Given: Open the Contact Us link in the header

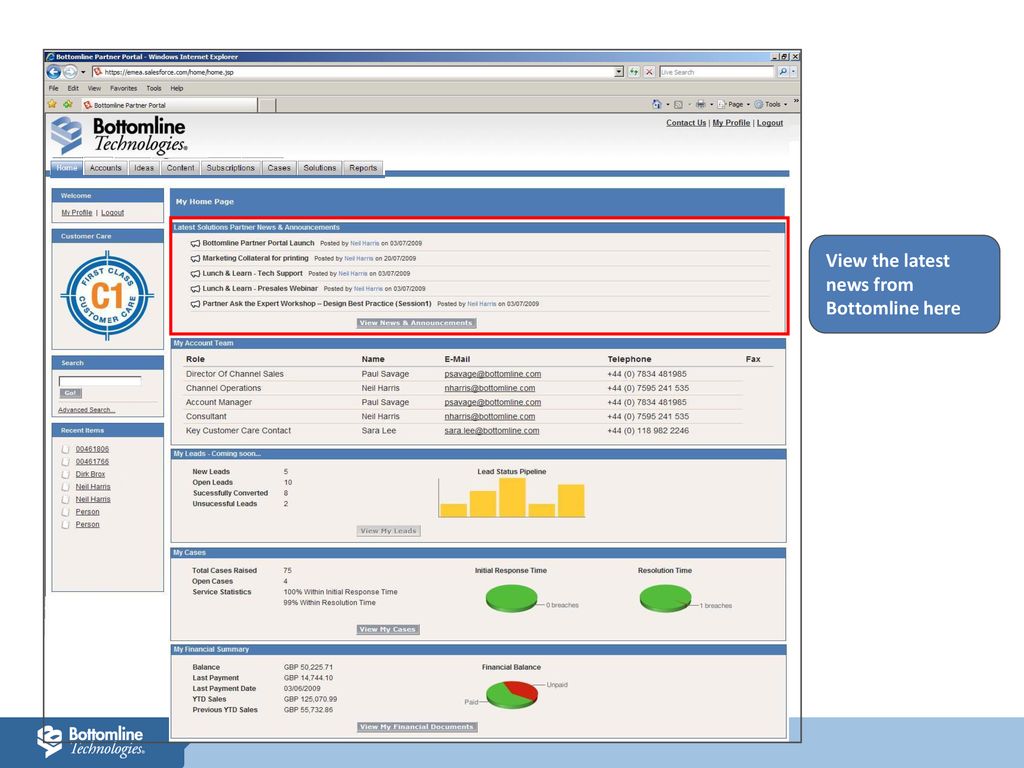Looking at the screenshot, I should click(686, 123).
